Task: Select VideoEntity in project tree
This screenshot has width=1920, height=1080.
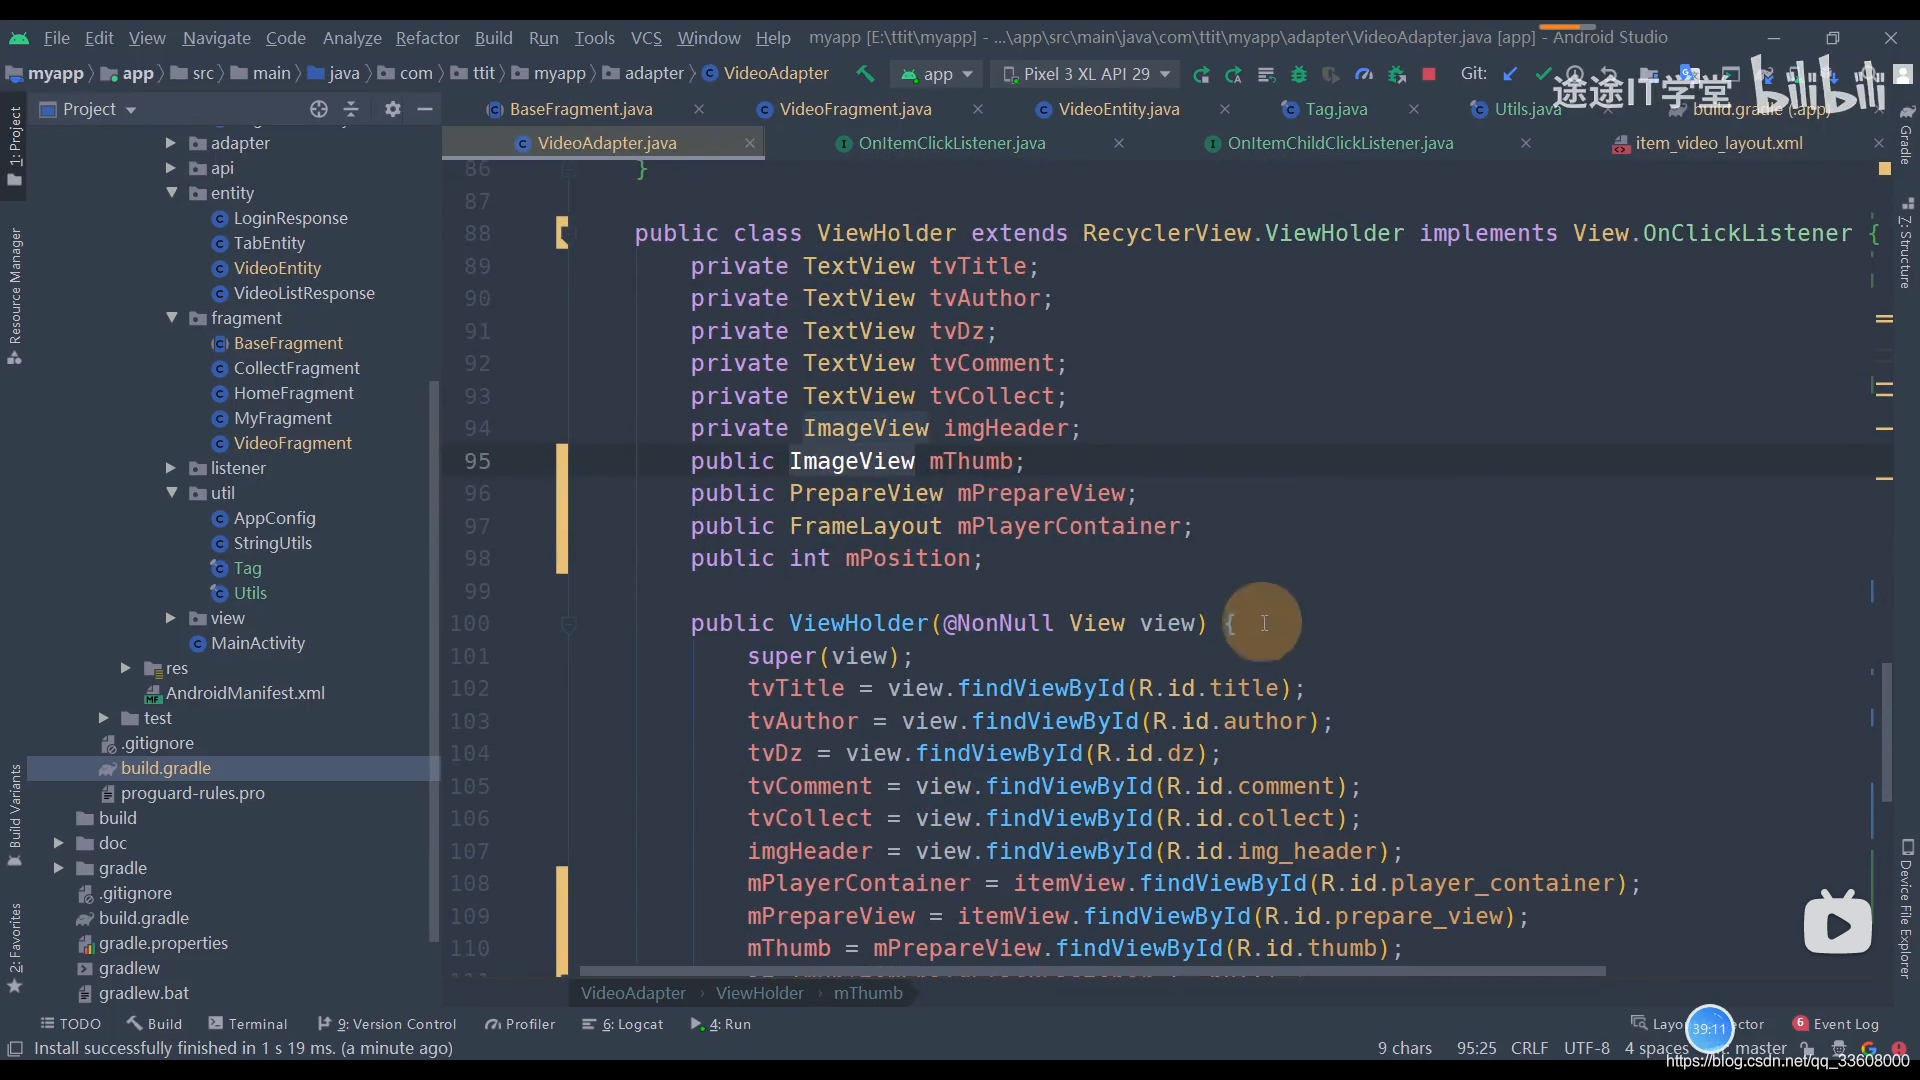Action: pyautogui.click(x=277, y=268)
